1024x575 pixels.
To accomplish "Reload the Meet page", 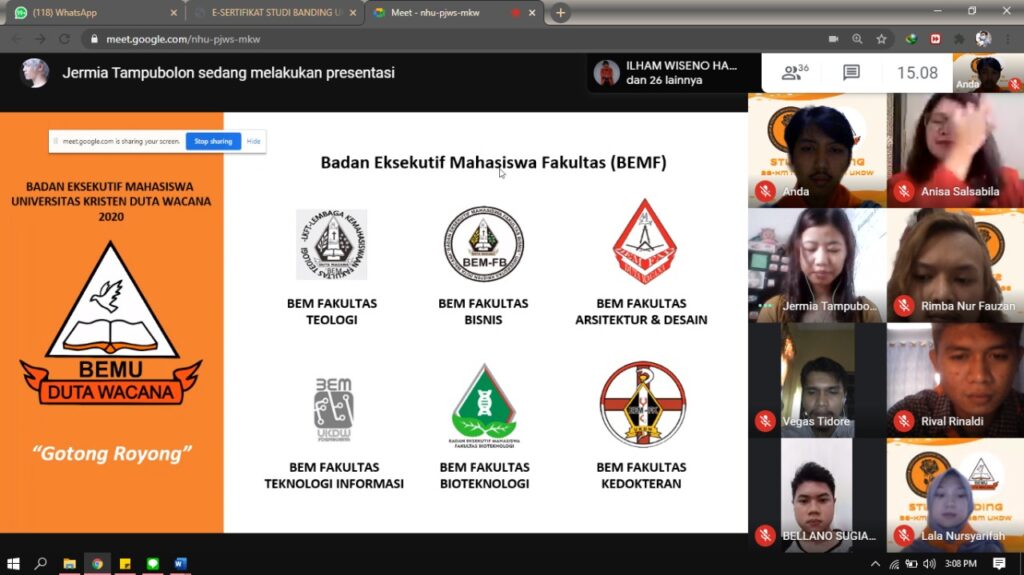I will [x=64, y=39].
